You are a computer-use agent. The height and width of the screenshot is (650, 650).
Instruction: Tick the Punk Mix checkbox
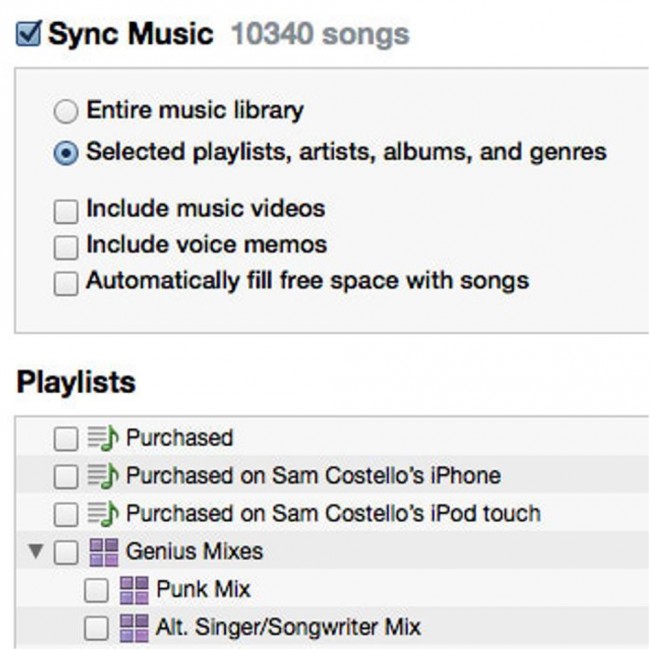96,590
